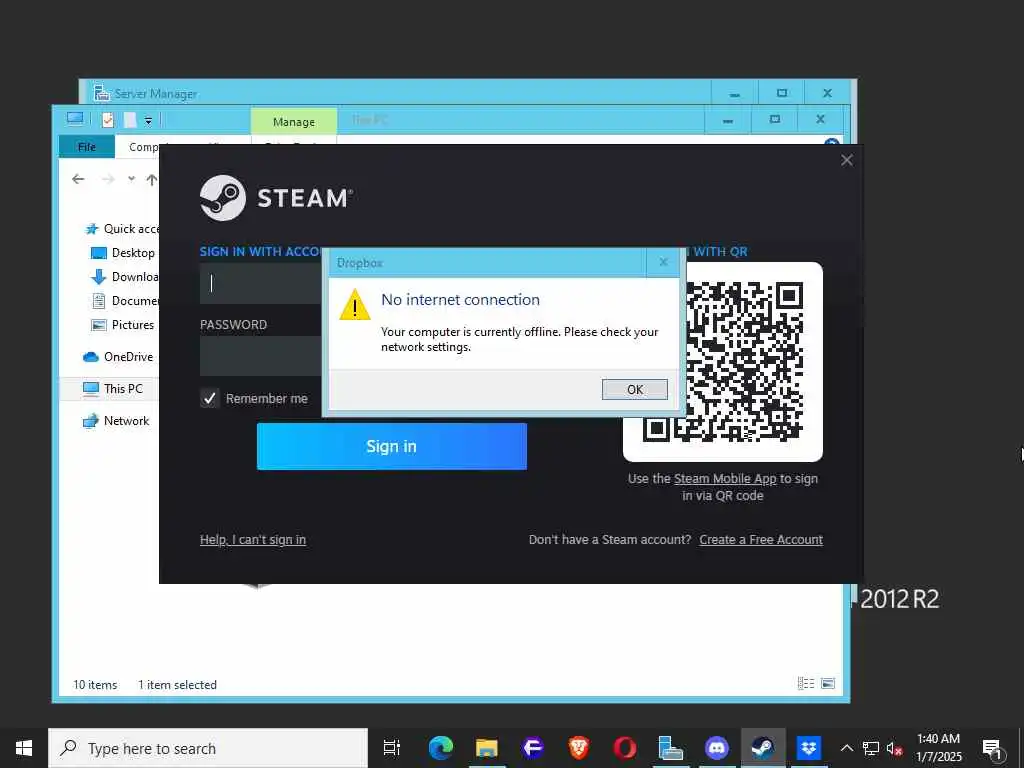Click the yellow warning icon in Dropbox dialog
The image size is (1024, 768).
[x=355, y=304]
